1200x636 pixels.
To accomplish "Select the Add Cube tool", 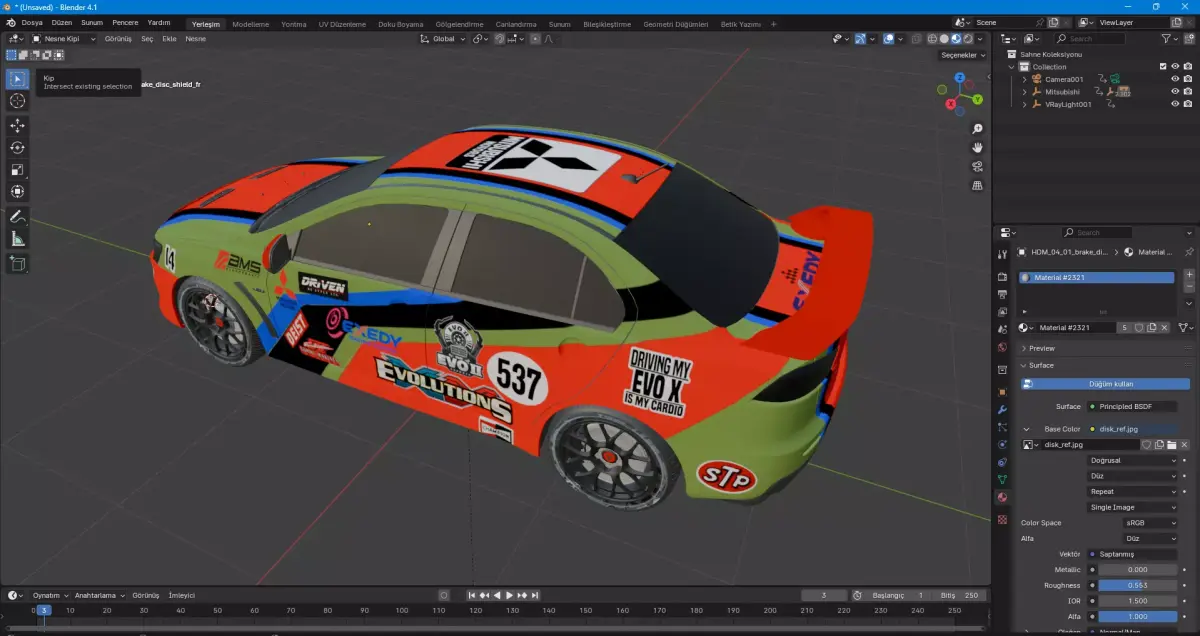I will [17, 263].
